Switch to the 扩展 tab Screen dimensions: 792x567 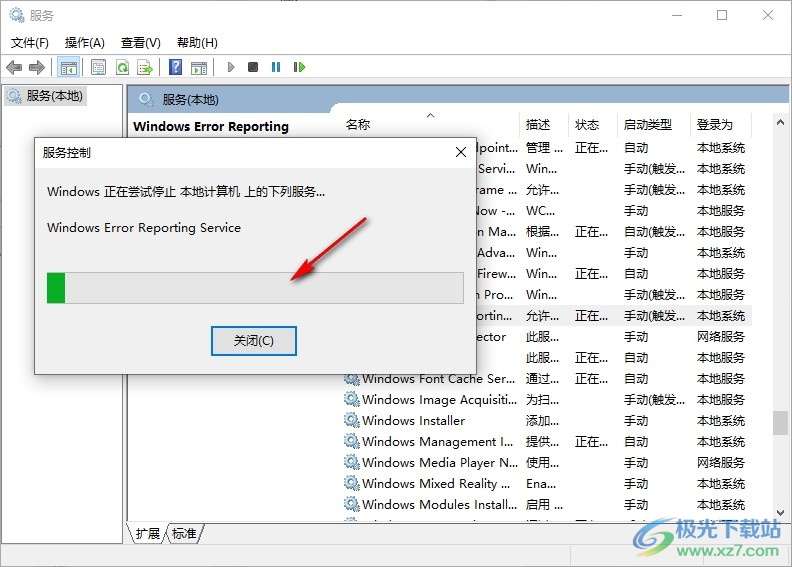[147, 533]
